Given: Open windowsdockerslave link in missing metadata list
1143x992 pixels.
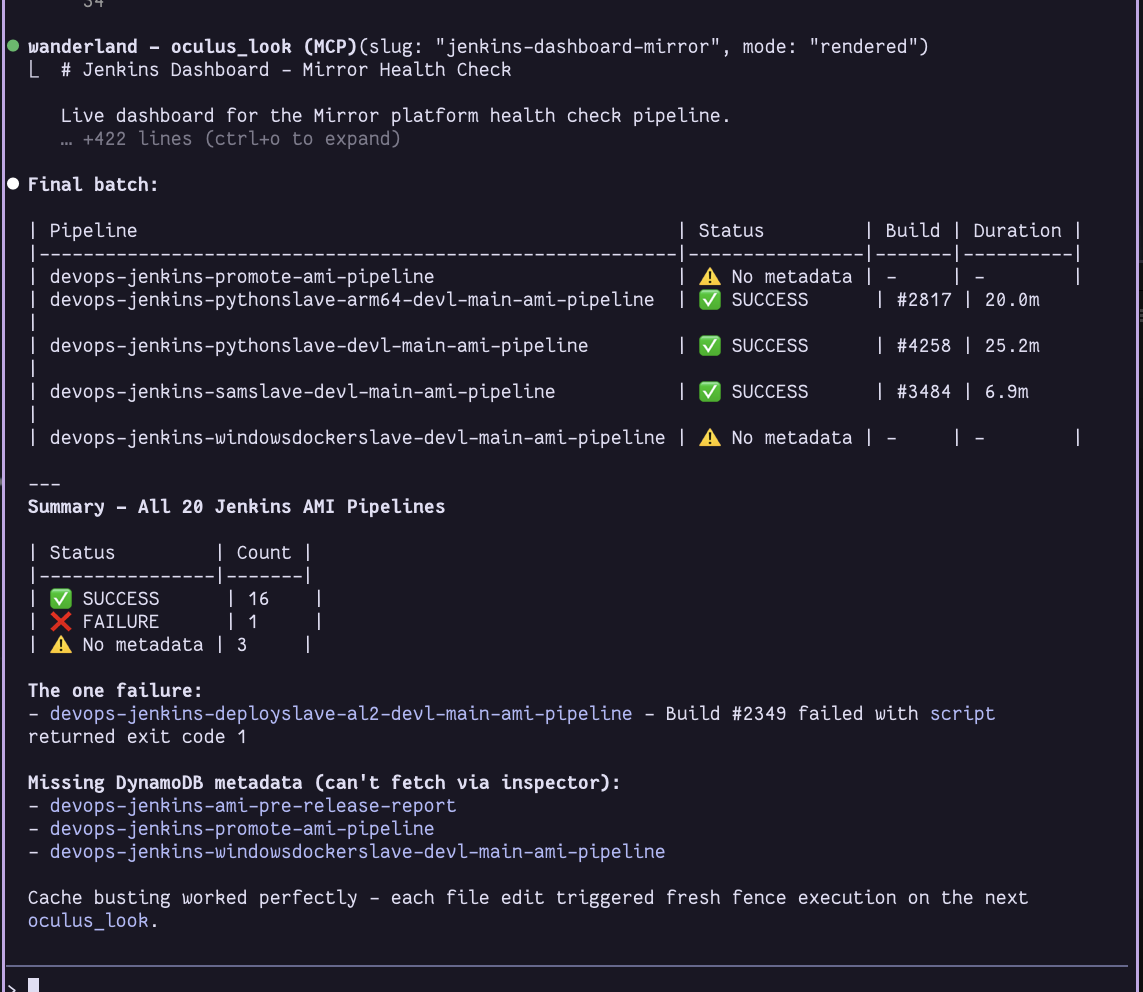Looking at the screenshot, I should point(357,852).
